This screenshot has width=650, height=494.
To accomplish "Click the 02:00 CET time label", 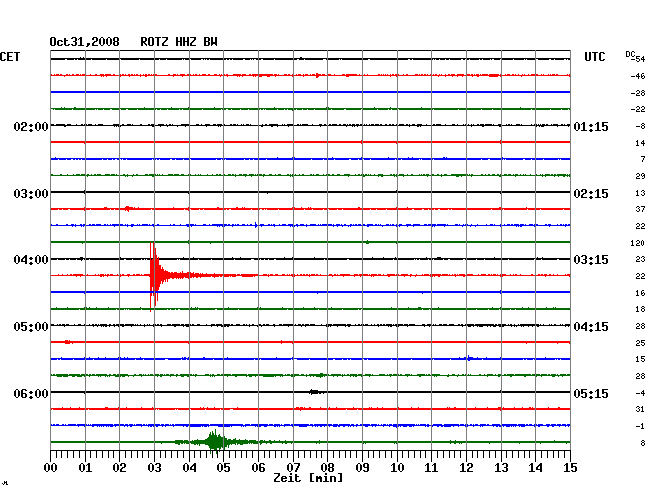I will [x=31, y=126].
